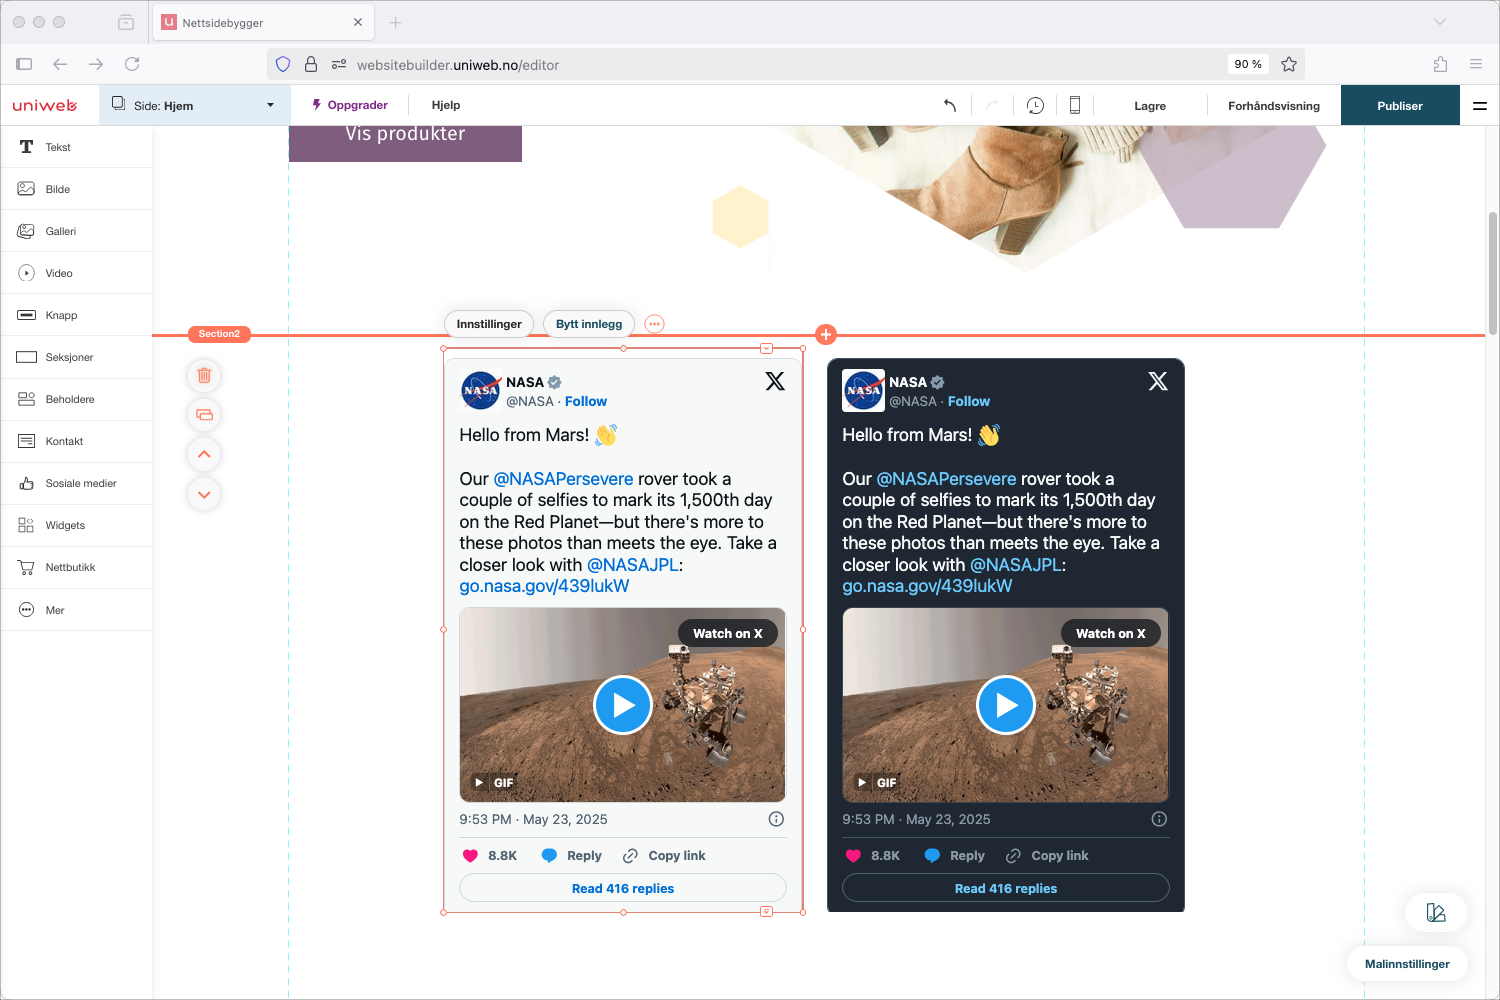This screenshot has height=1000, width=1500.
Task: Click the X logo in light tweet
Action: 775,381
